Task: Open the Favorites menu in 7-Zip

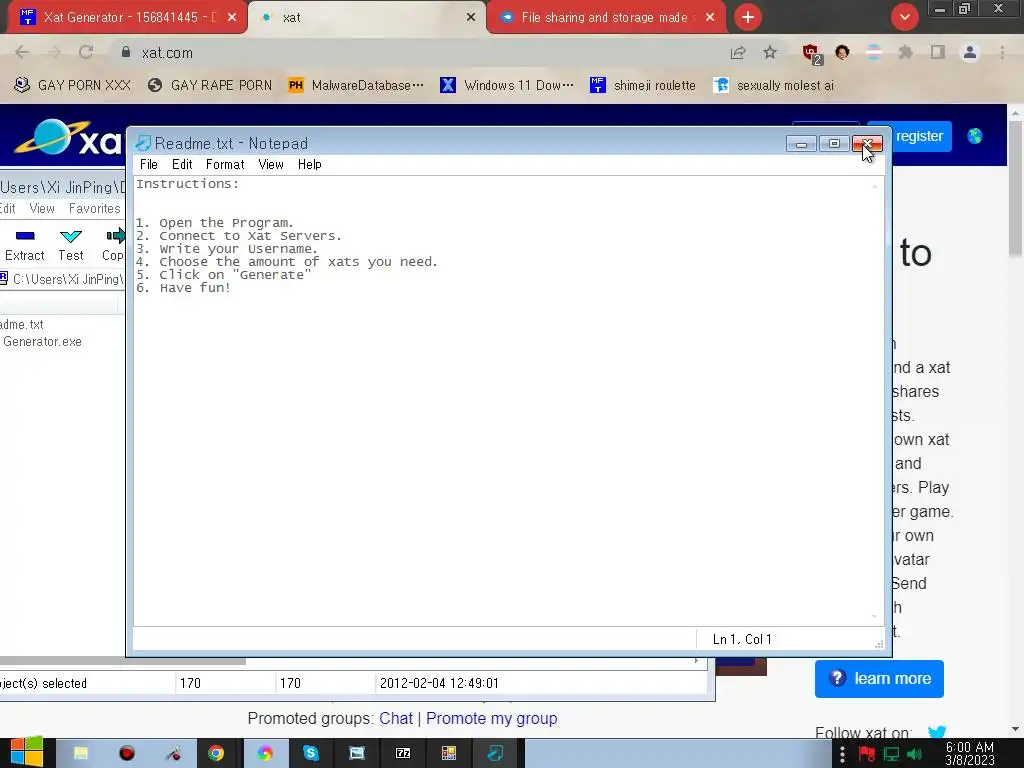Action: coord(95,208)
